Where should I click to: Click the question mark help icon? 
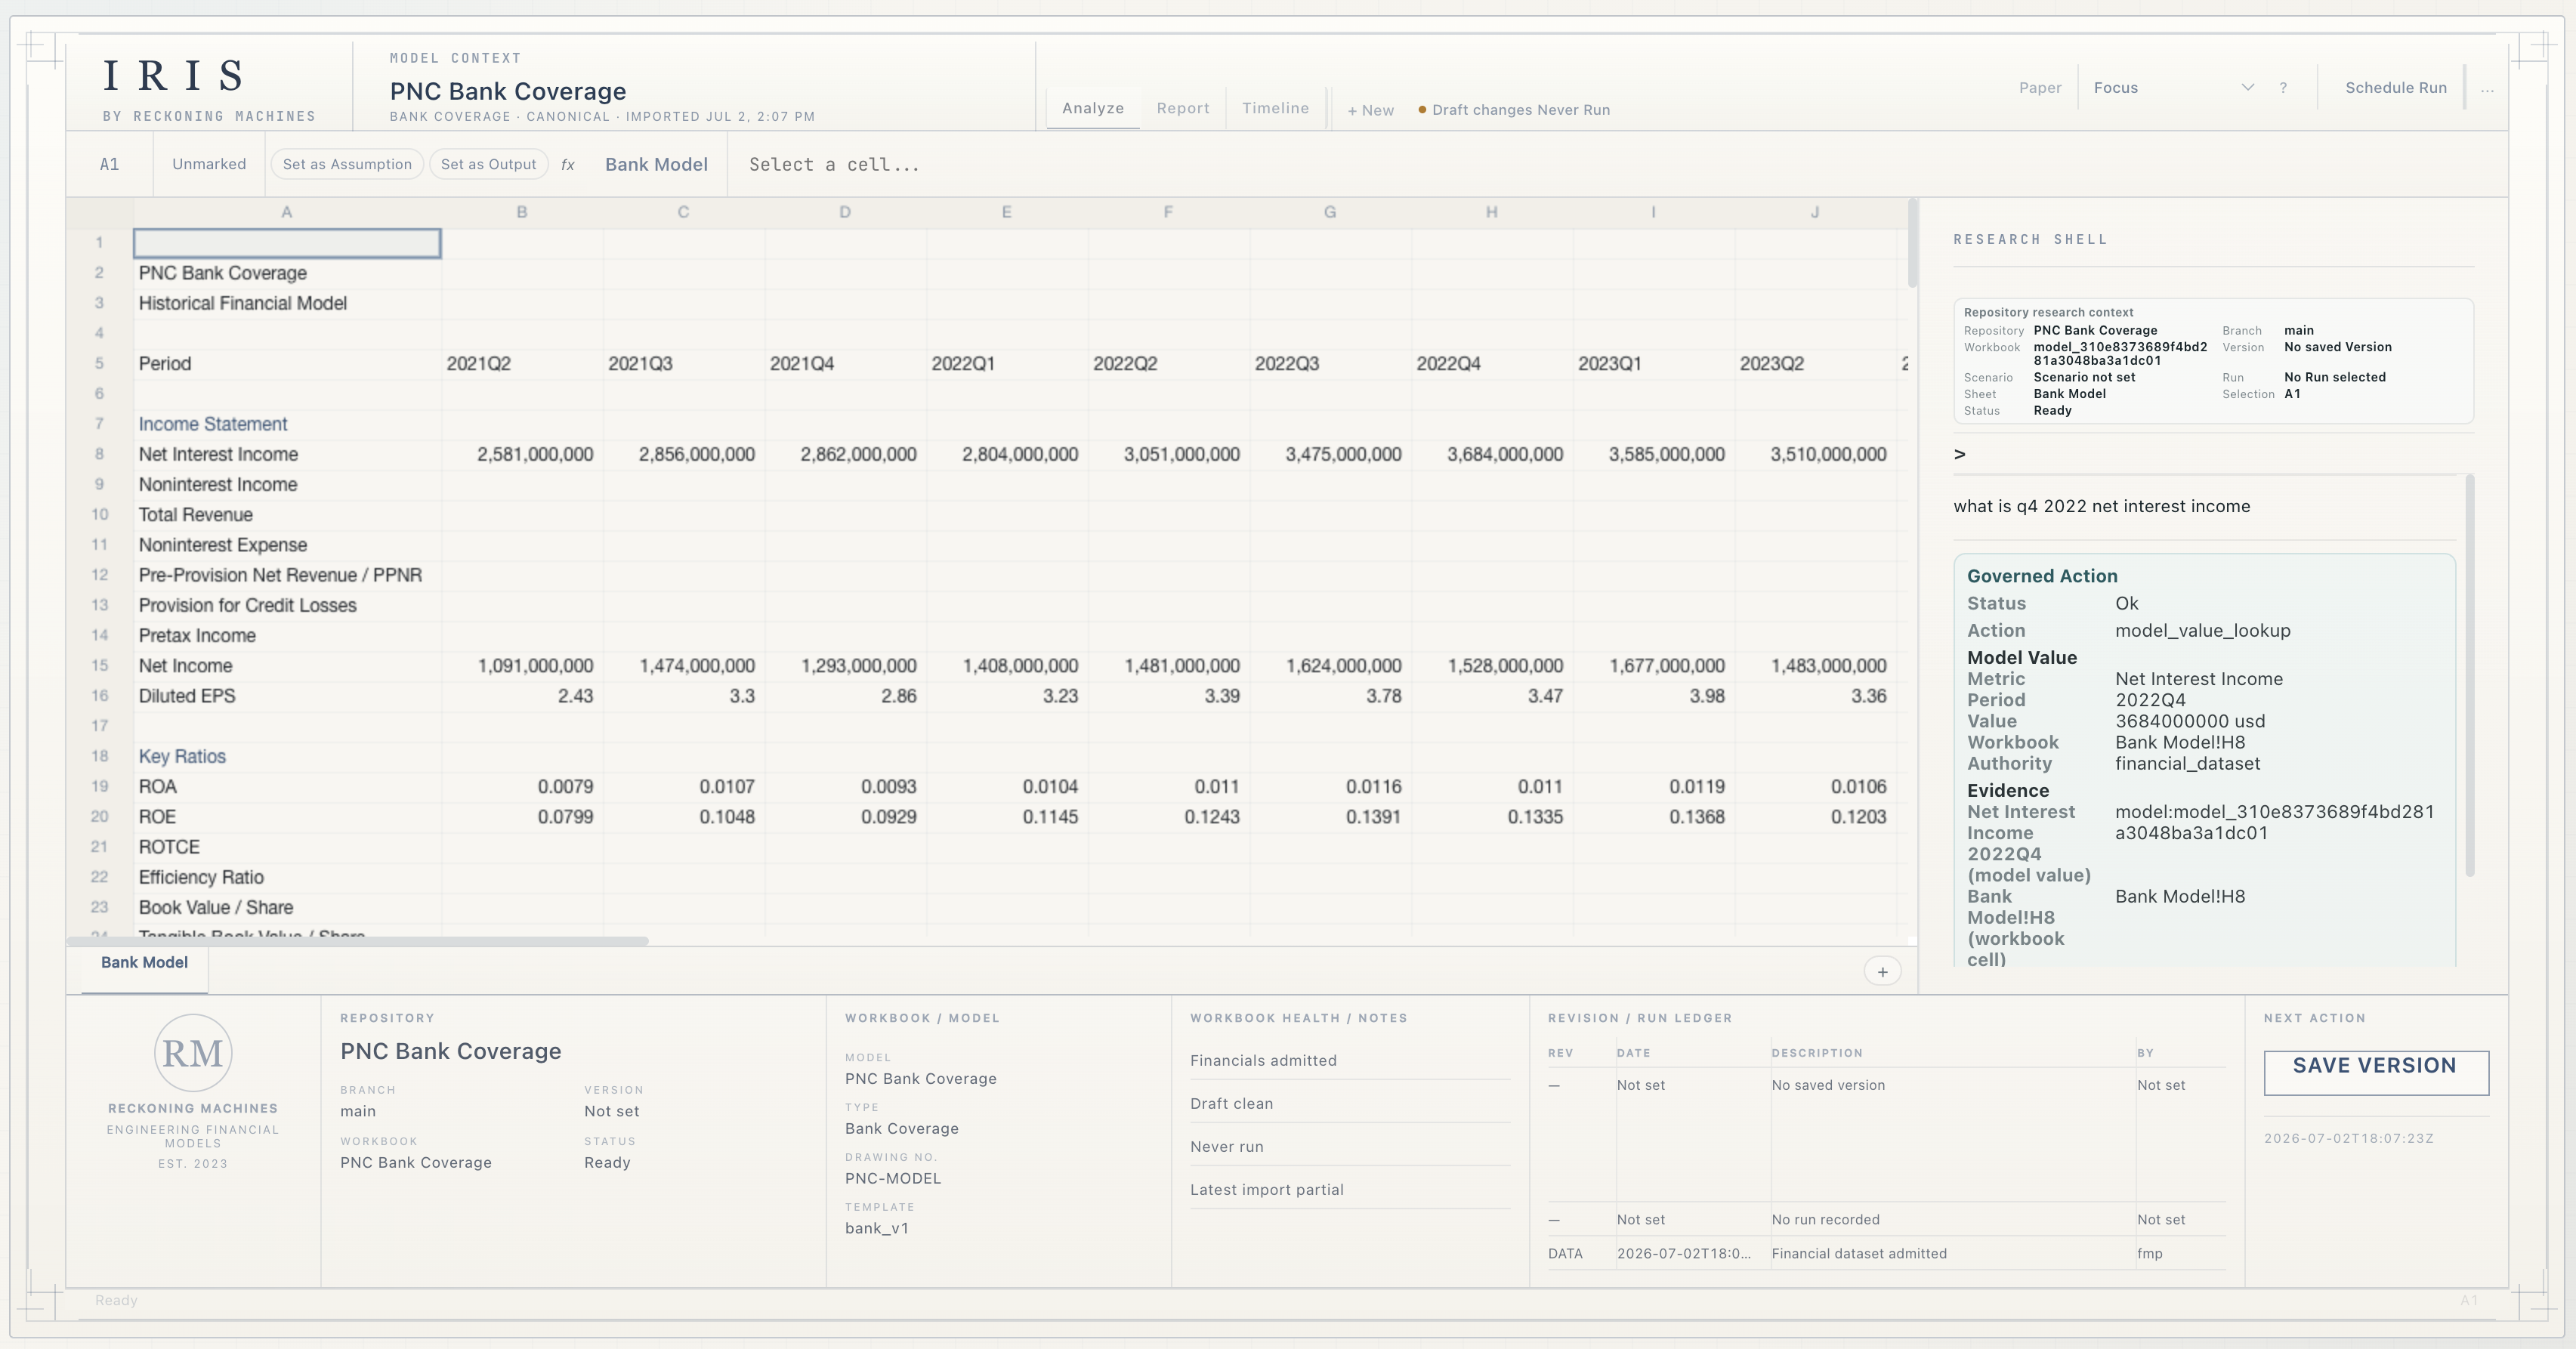pyautogui.click(x=2283, y=88)
